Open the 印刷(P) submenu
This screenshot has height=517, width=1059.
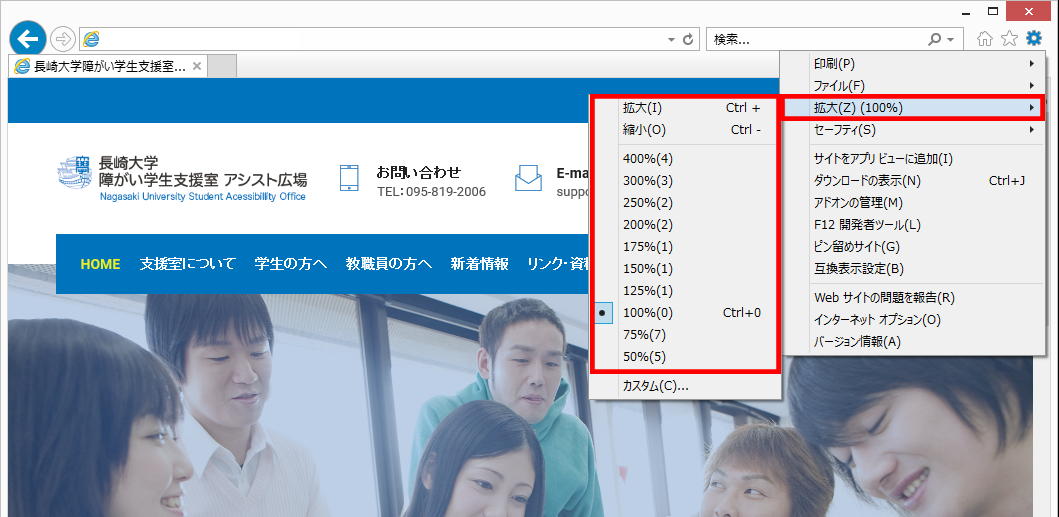913,64
